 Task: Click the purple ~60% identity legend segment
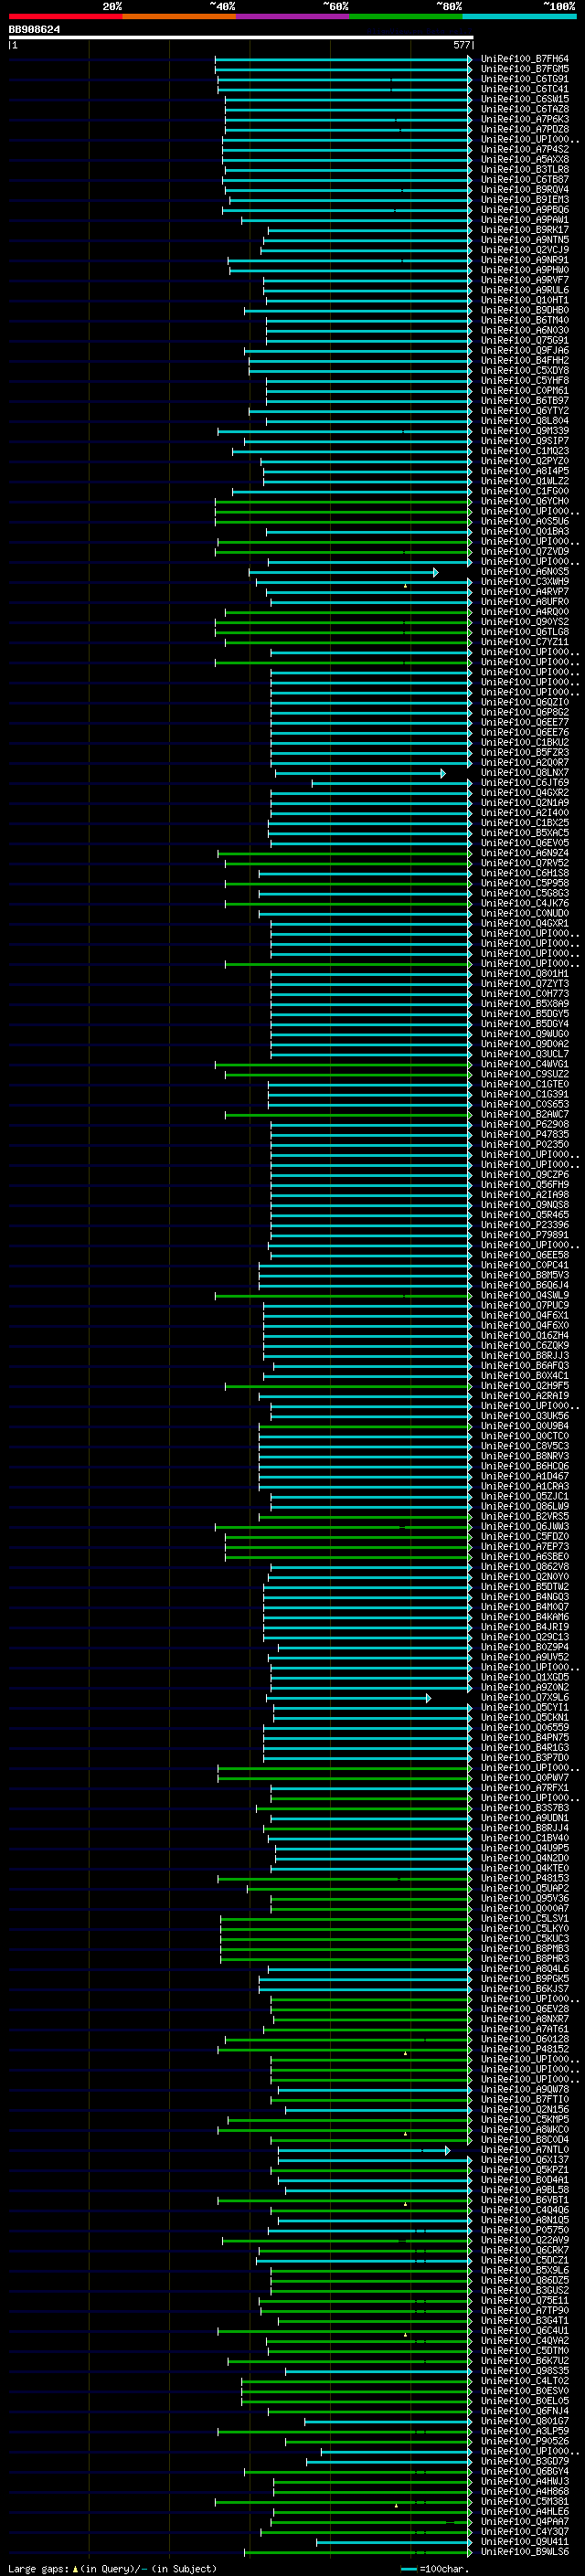(292, 16)
